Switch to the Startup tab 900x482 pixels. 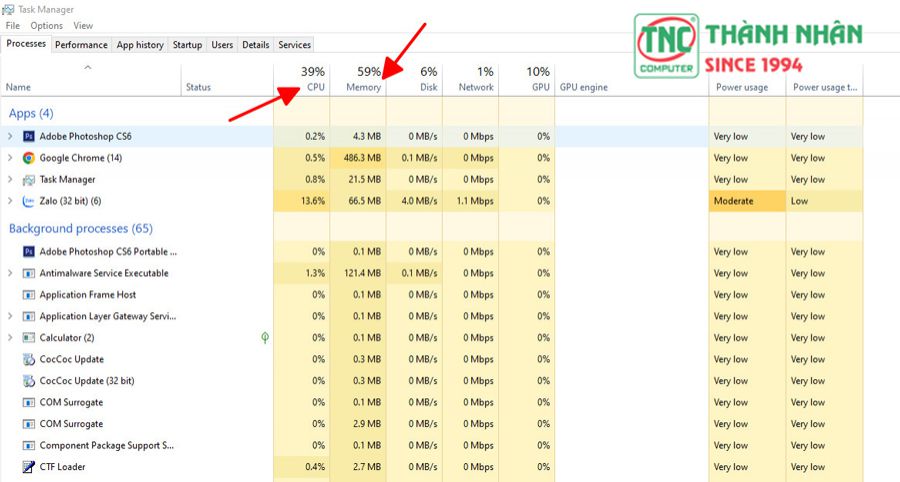187,45
